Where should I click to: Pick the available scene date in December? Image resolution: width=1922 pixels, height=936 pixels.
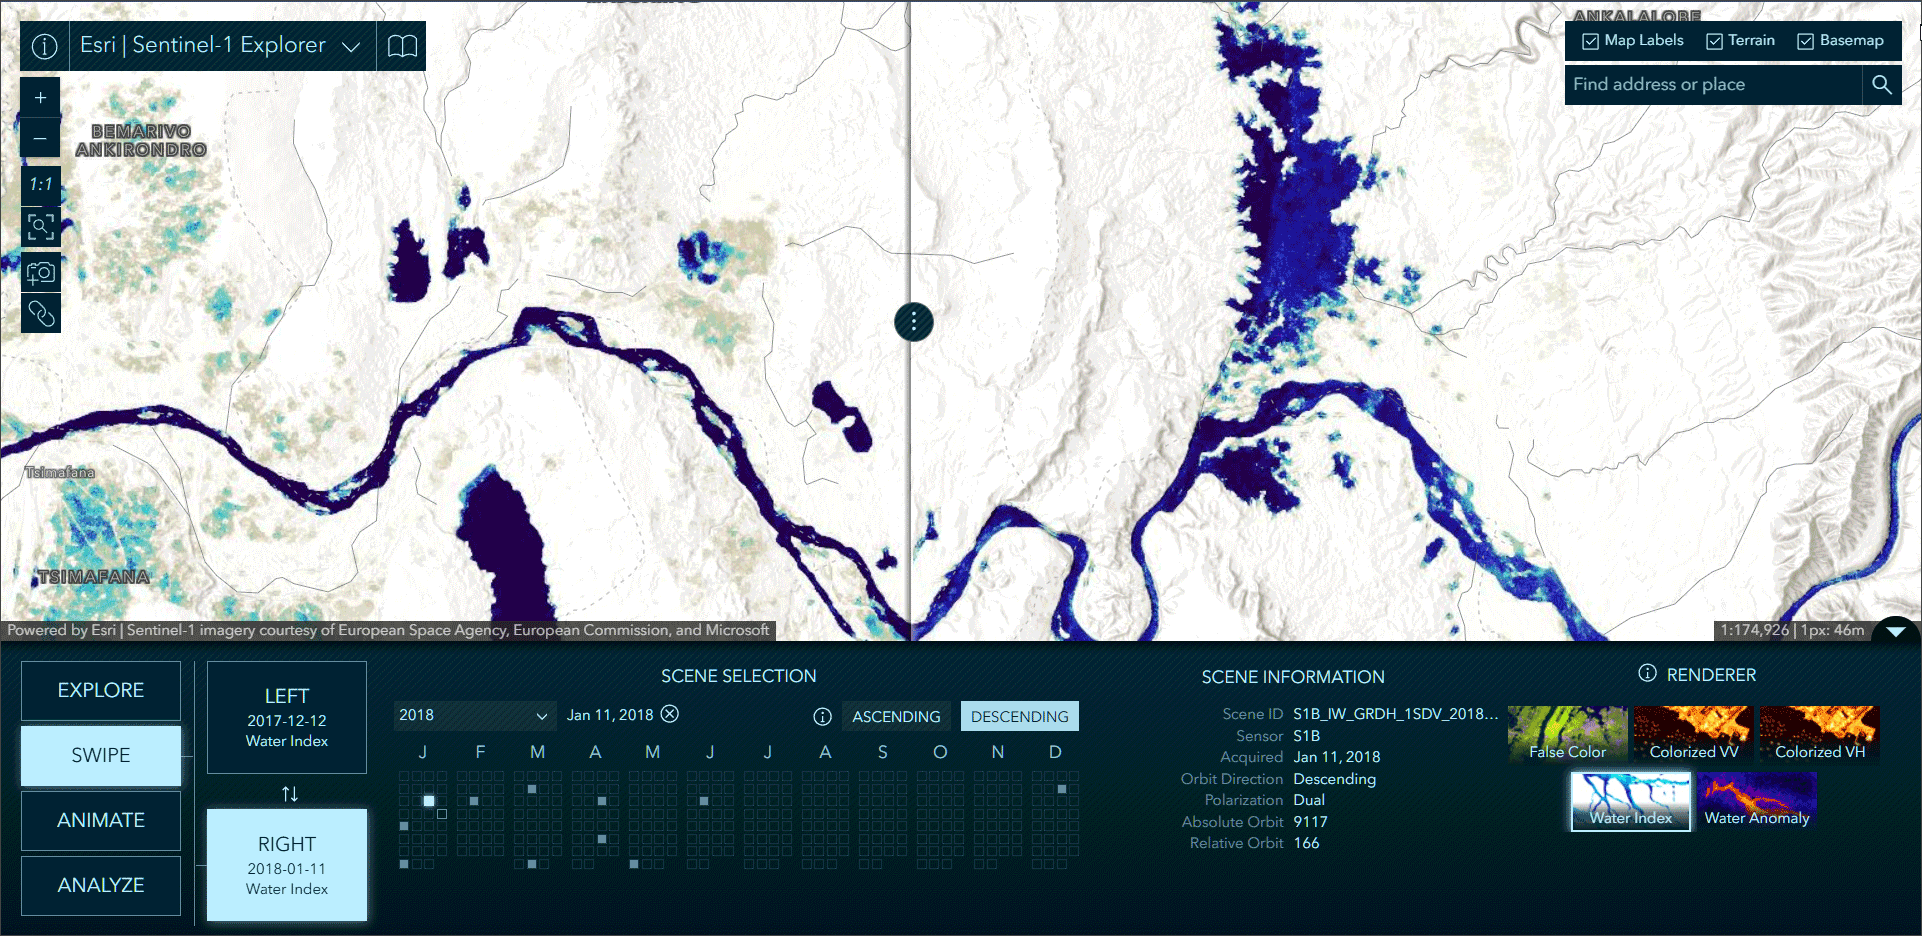point(1062,789)
